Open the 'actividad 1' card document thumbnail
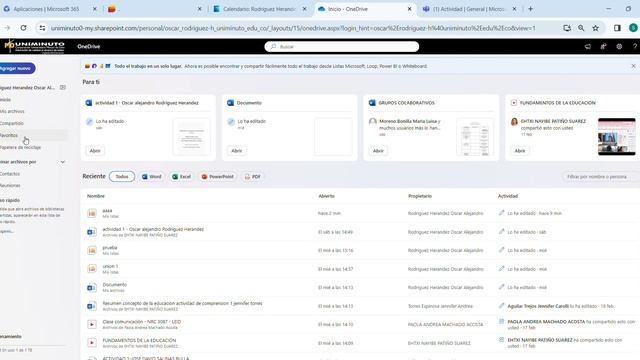The image size is (640, 360). click(x=191, y=137)
